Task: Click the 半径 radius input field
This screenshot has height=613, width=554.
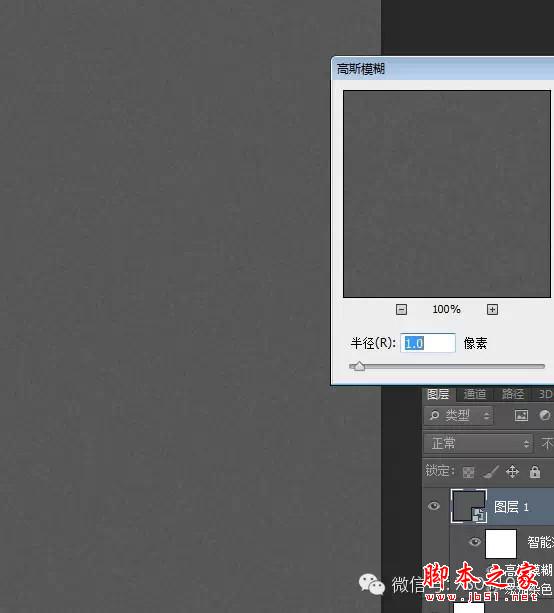Action: tap(428, 343)
